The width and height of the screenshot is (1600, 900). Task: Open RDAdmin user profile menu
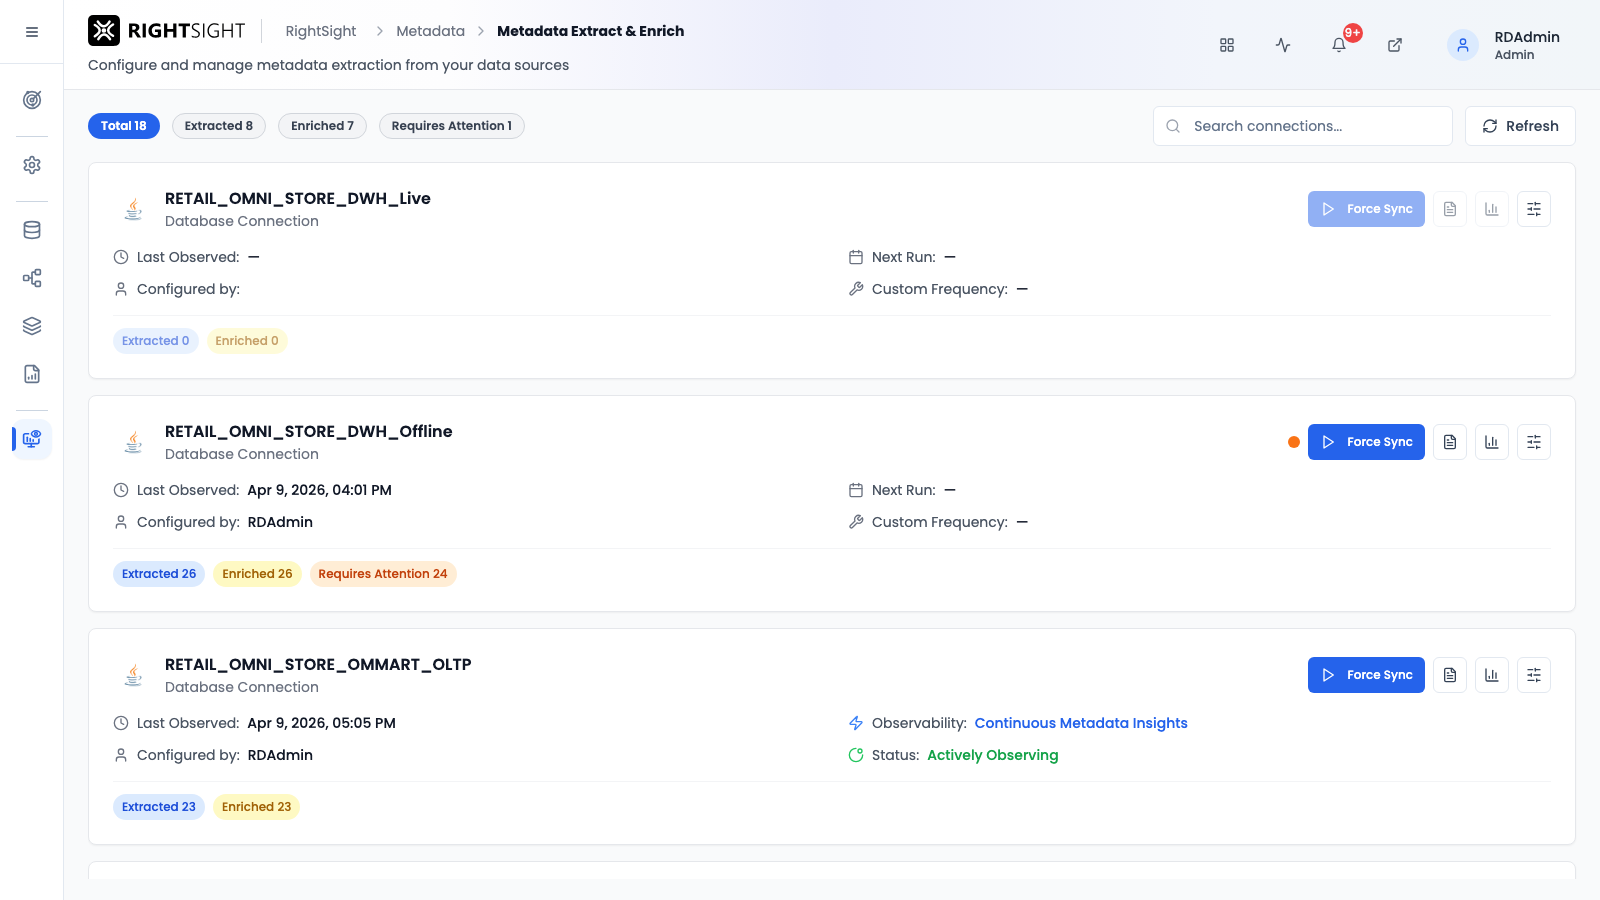(1504, 45)
